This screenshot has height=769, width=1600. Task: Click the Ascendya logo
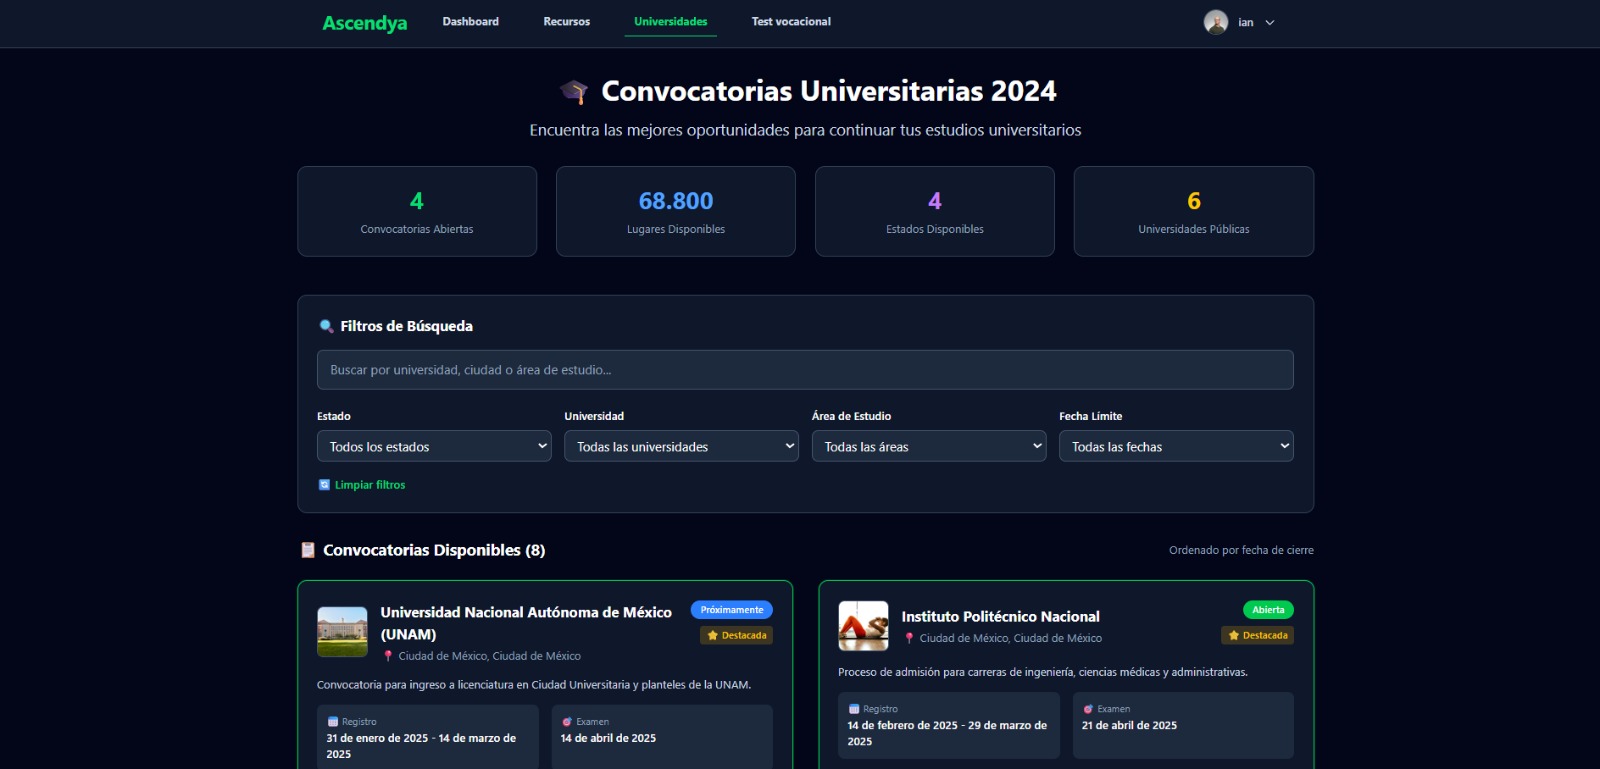(364, 23)
